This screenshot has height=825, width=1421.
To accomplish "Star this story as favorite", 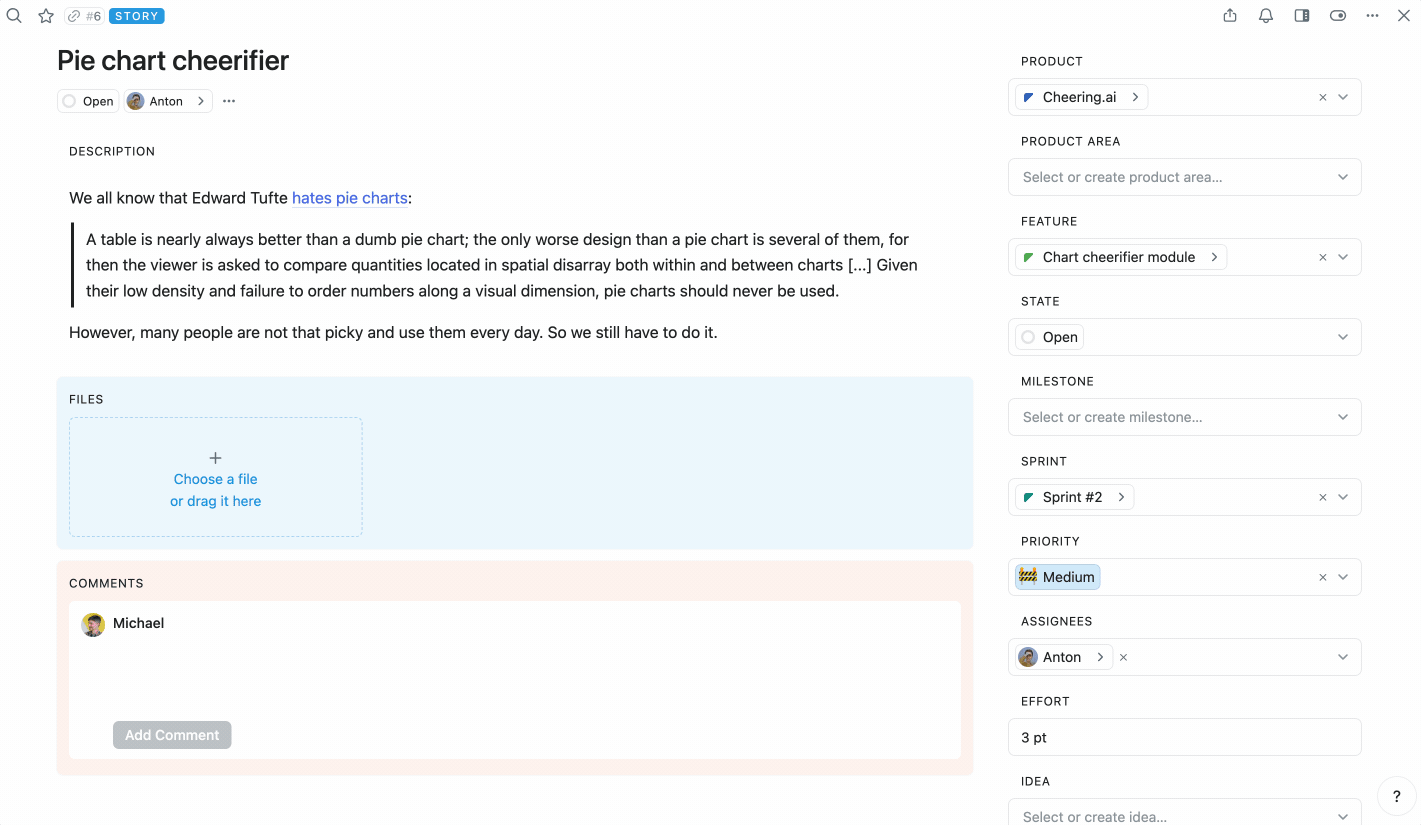I will tap(46, 16).
